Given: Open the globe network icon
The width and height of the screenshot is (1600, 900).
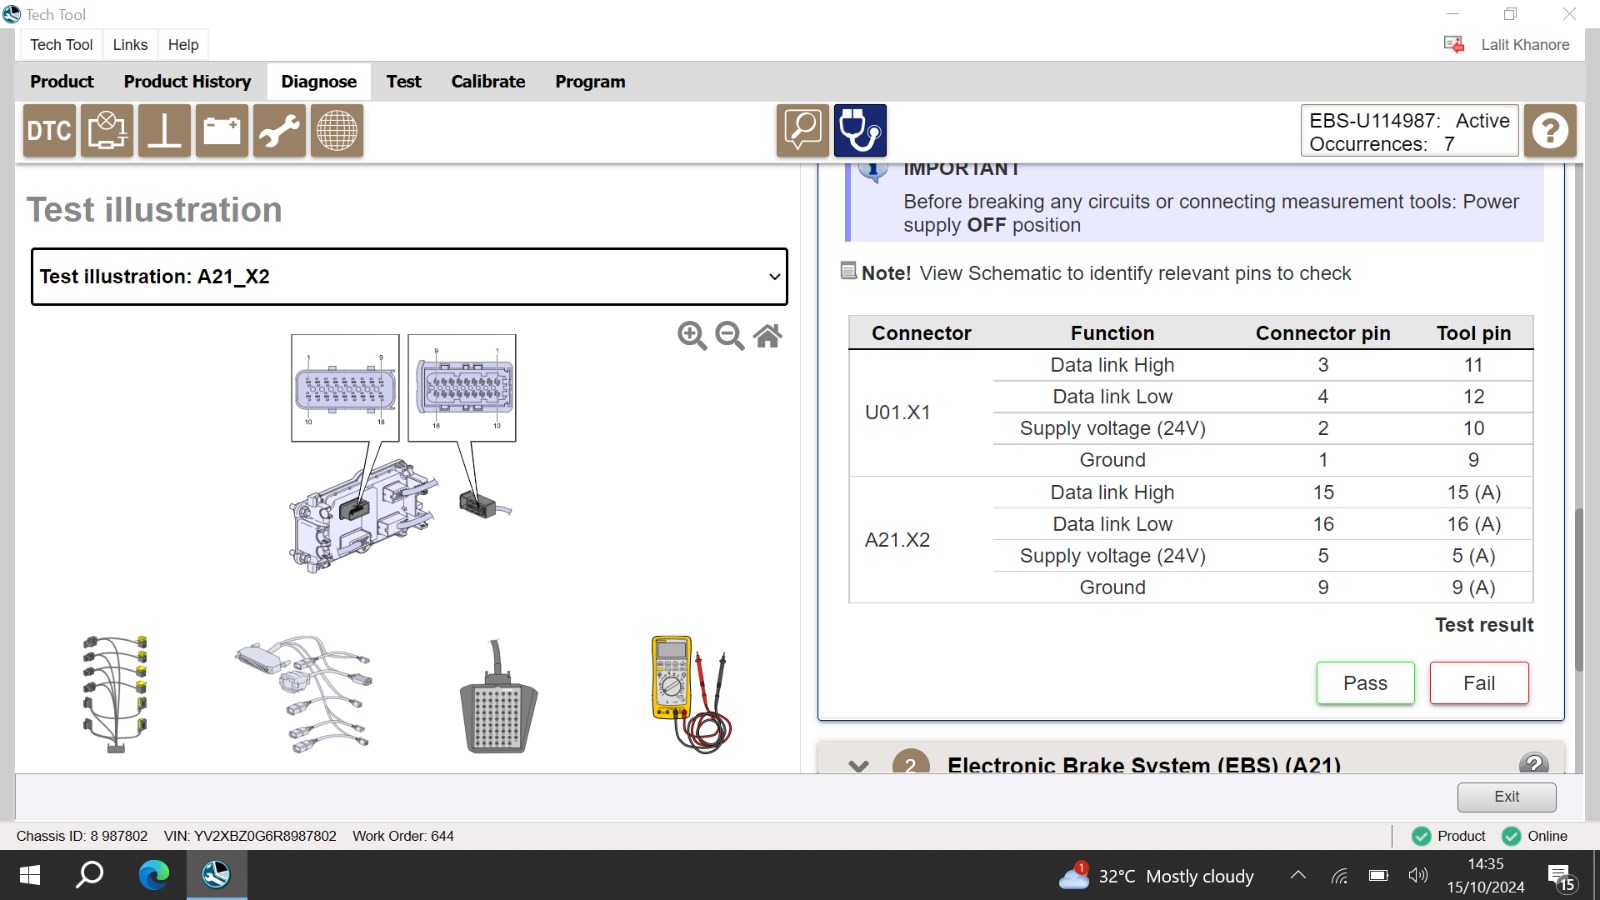Looking at the screenshot, I should 337,131.
